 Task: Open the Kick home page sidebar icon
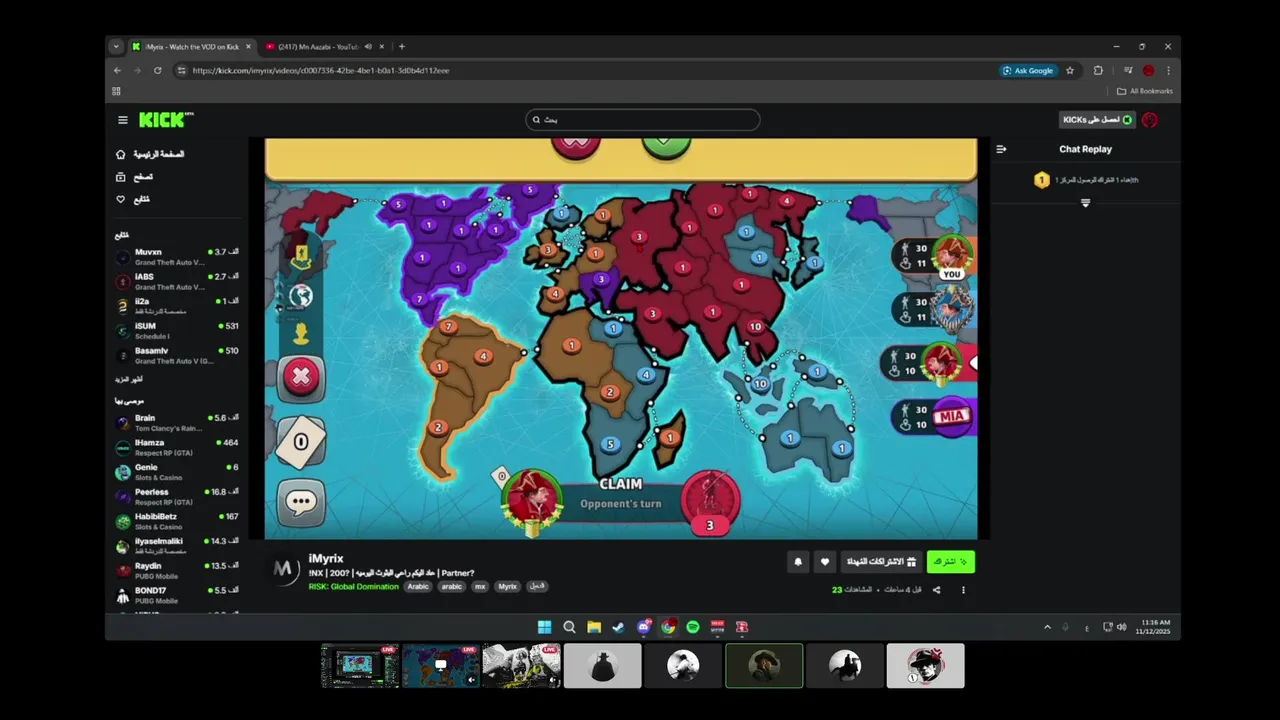121,154
